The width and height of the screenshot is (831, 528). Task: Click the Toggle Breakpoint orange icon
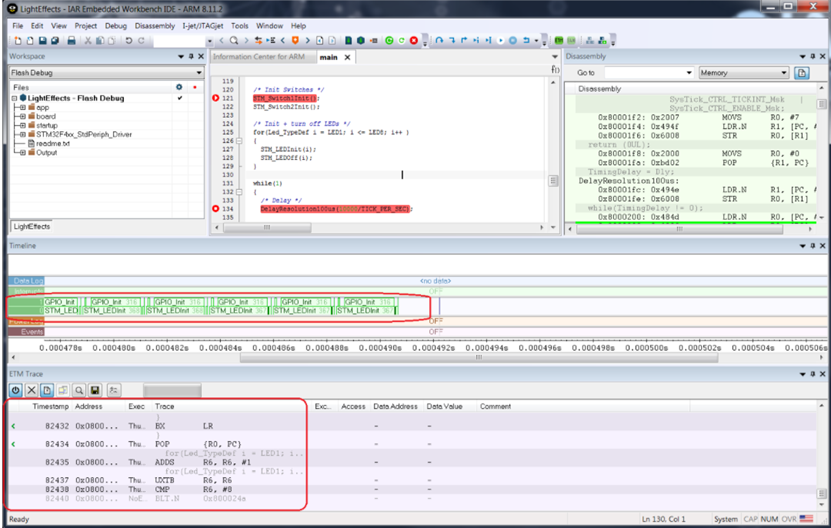tap(295, 40)
